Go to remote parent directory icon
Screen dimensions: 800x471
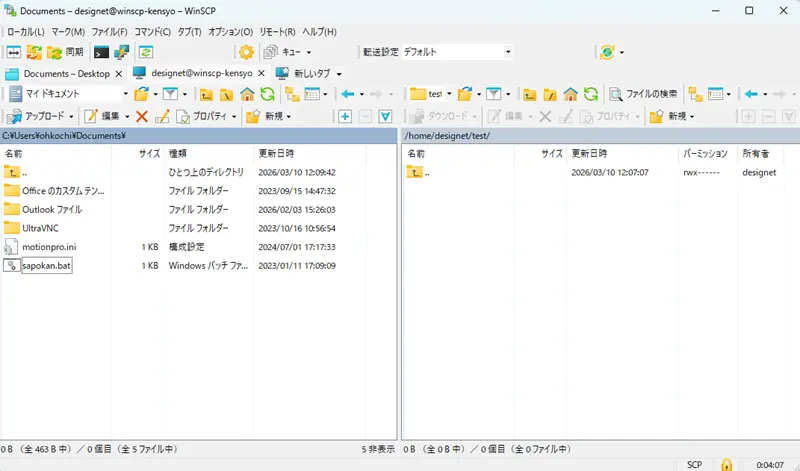(x=530, y=94)
